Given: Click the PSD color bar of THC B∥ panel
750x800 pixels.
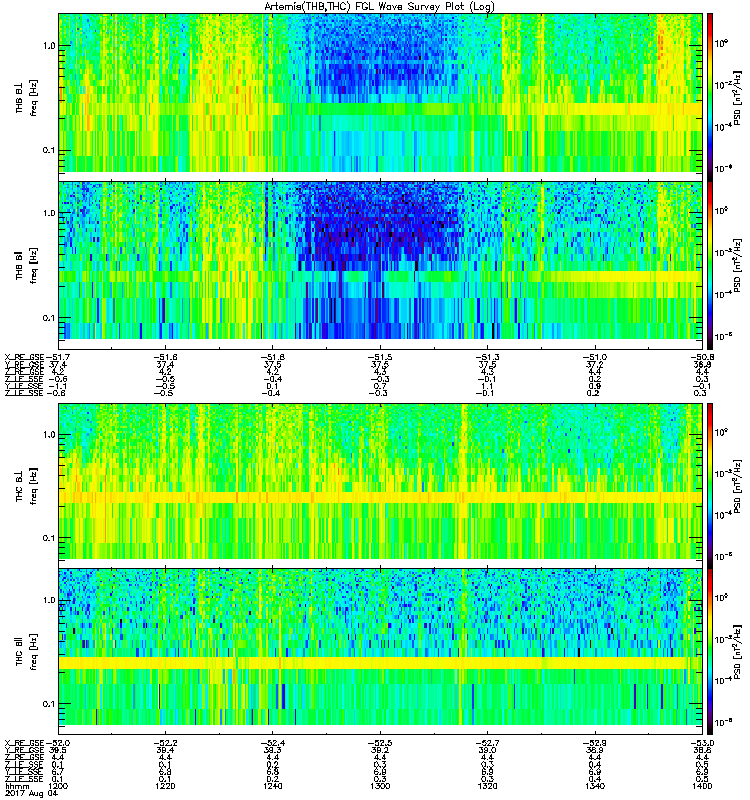Looking at the screenshot, I should click(710, 652).
